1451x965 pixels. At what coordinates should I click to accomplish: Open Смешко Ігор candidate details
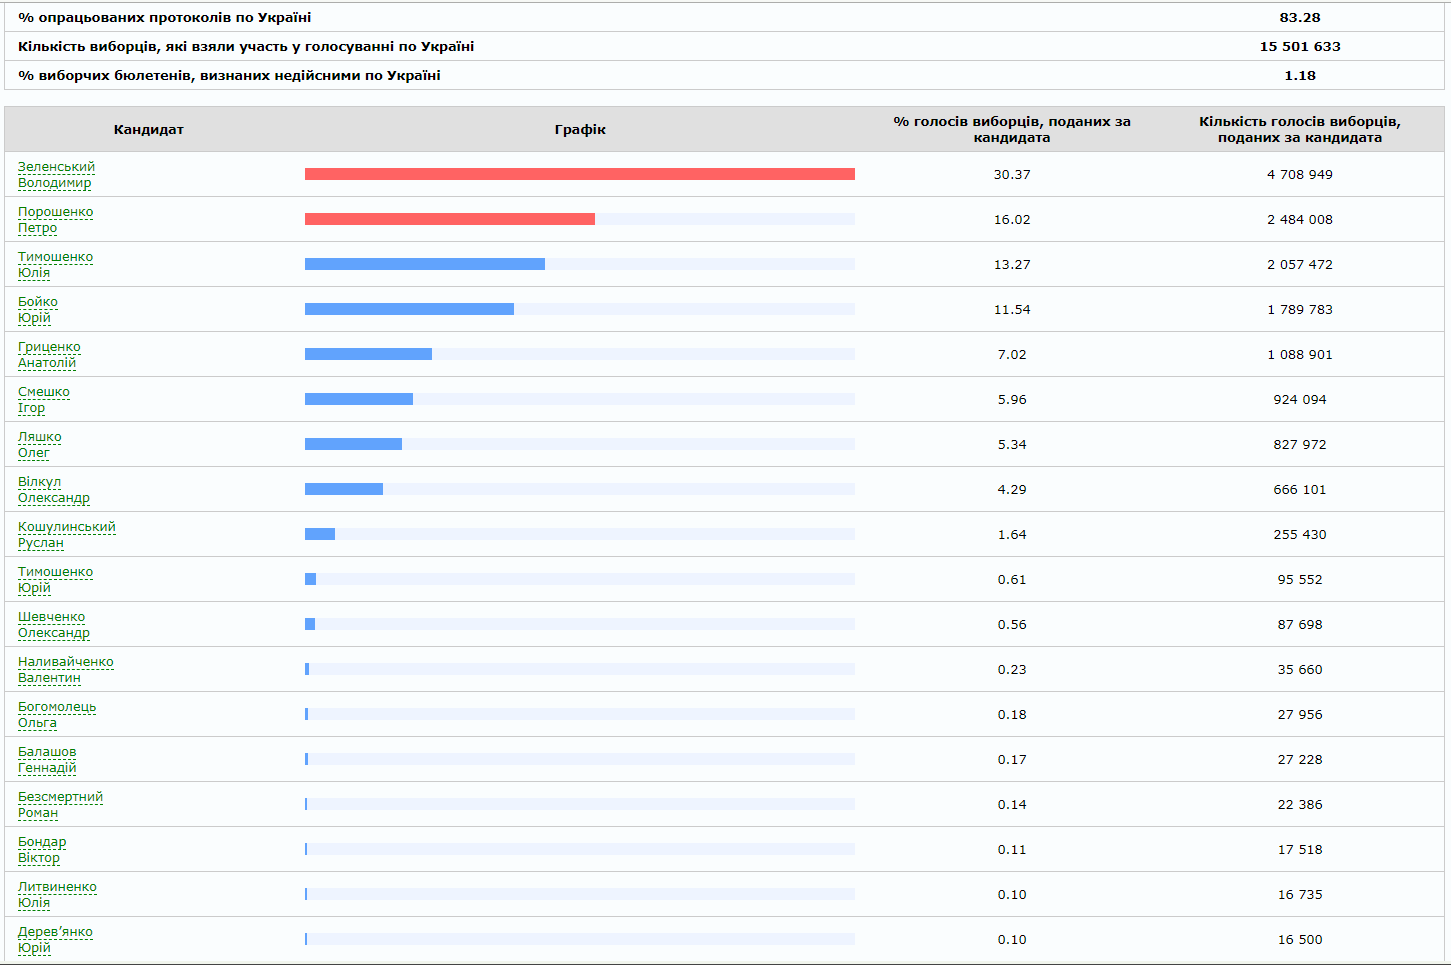coord(44,392)
